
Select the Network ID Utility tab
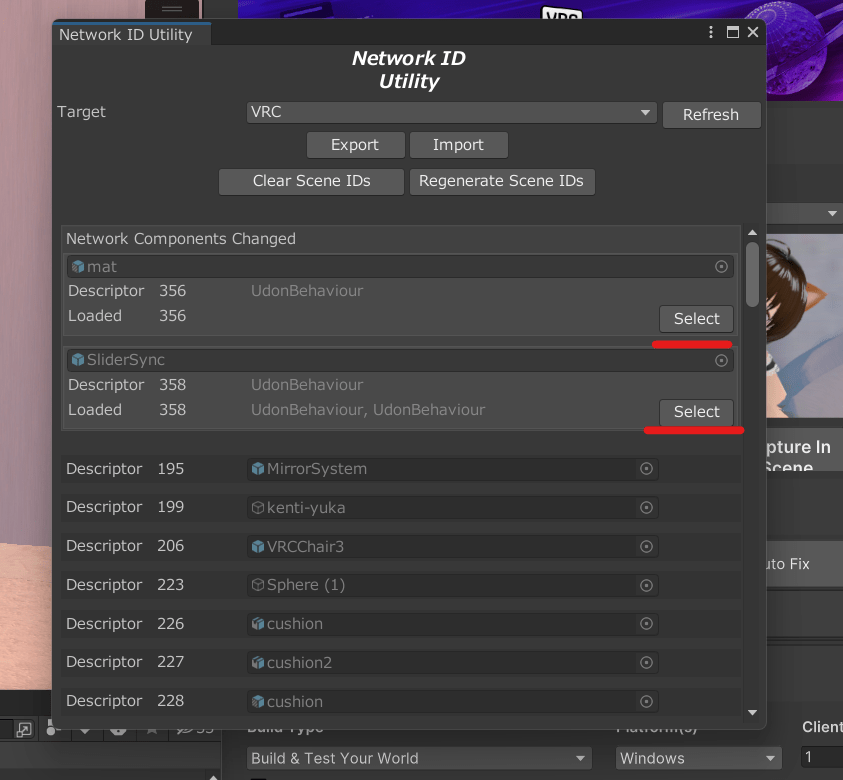point(126,34)
